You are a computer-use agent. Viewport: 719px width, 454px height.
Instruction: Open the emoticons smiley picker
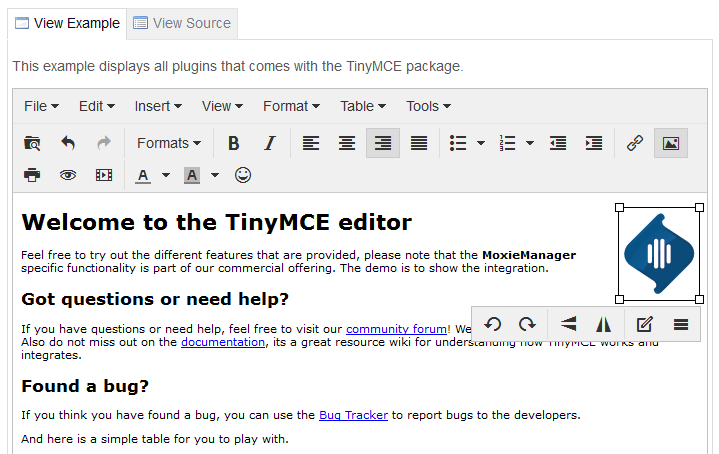[x=243, y=175]
